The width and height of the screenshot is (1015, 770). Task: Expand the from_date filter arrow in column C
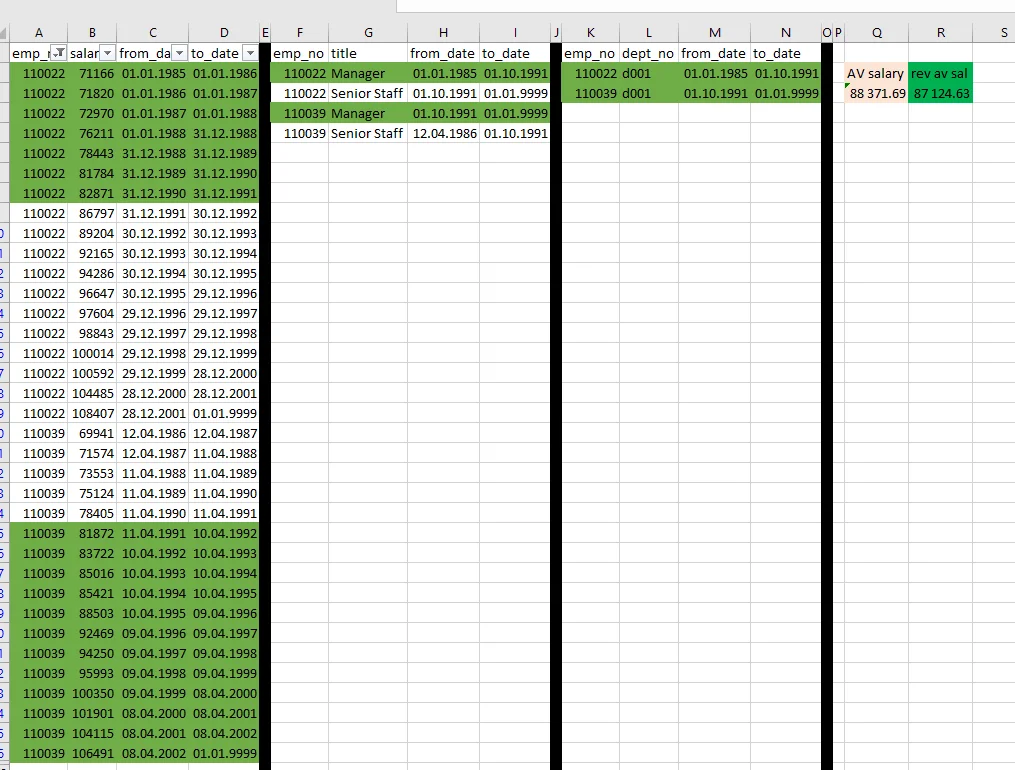(x=179, y=53)
